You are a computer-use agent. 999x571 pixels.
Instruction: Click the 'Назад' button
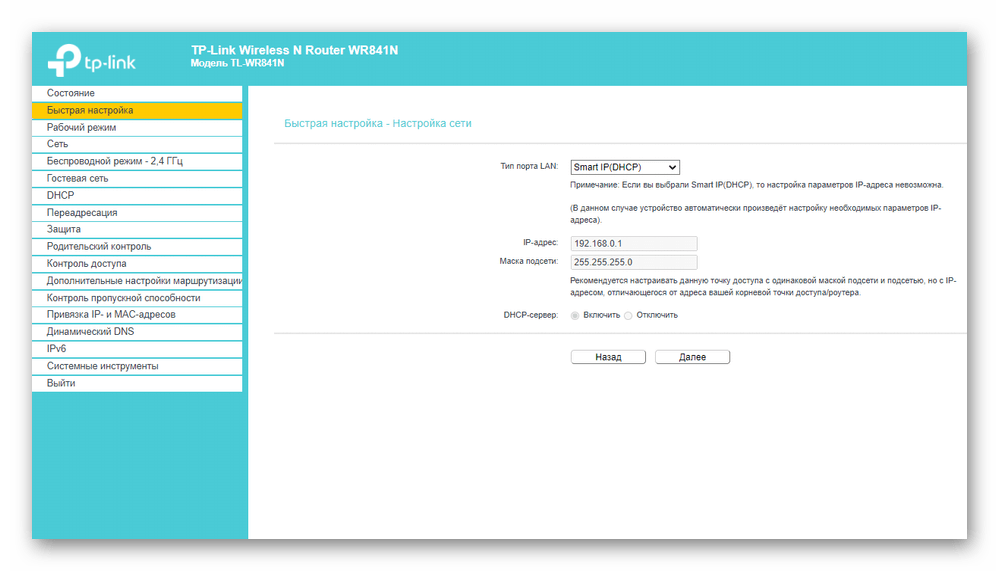(608, 357)
